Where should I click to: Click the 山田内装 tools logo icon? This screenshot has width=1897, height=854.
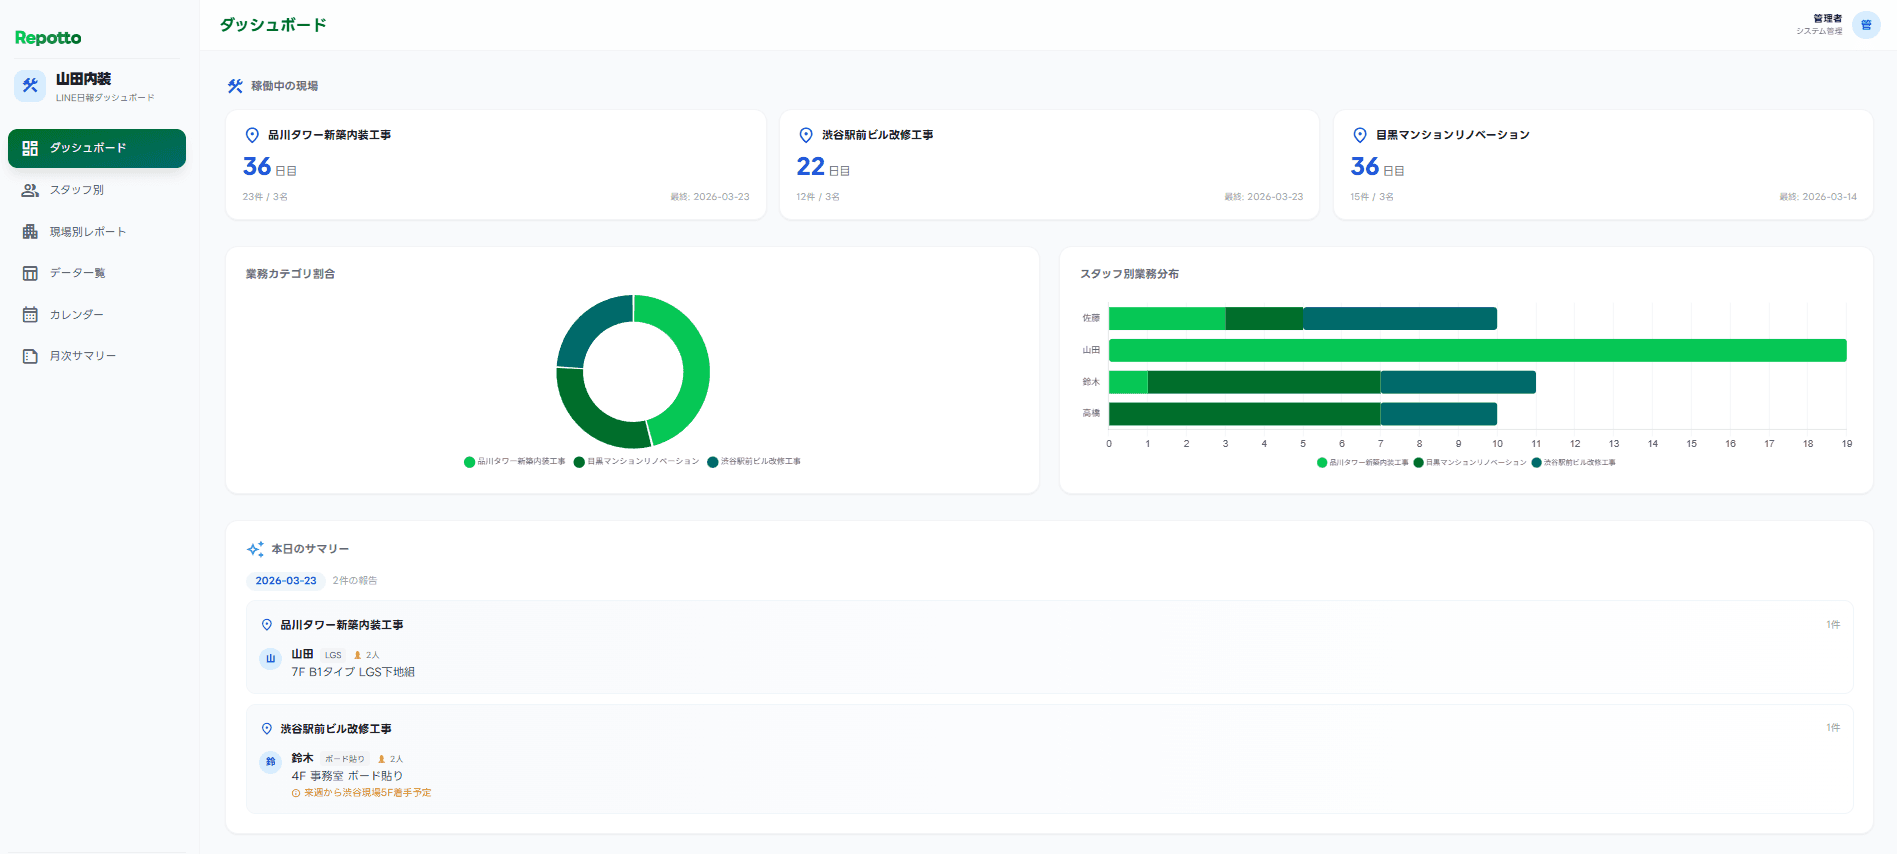(x=30, y=86)
